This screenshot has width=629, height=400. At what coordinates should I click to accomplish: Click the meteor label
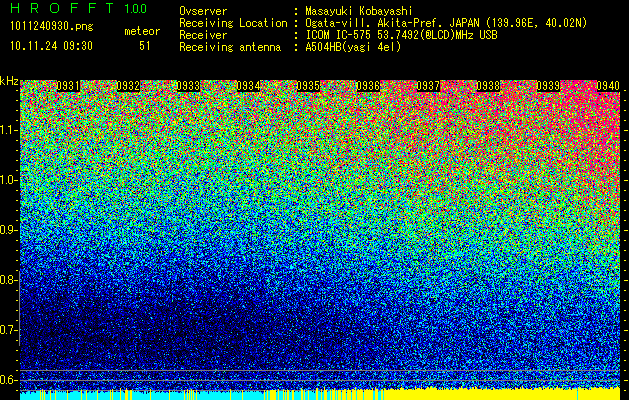142,31
